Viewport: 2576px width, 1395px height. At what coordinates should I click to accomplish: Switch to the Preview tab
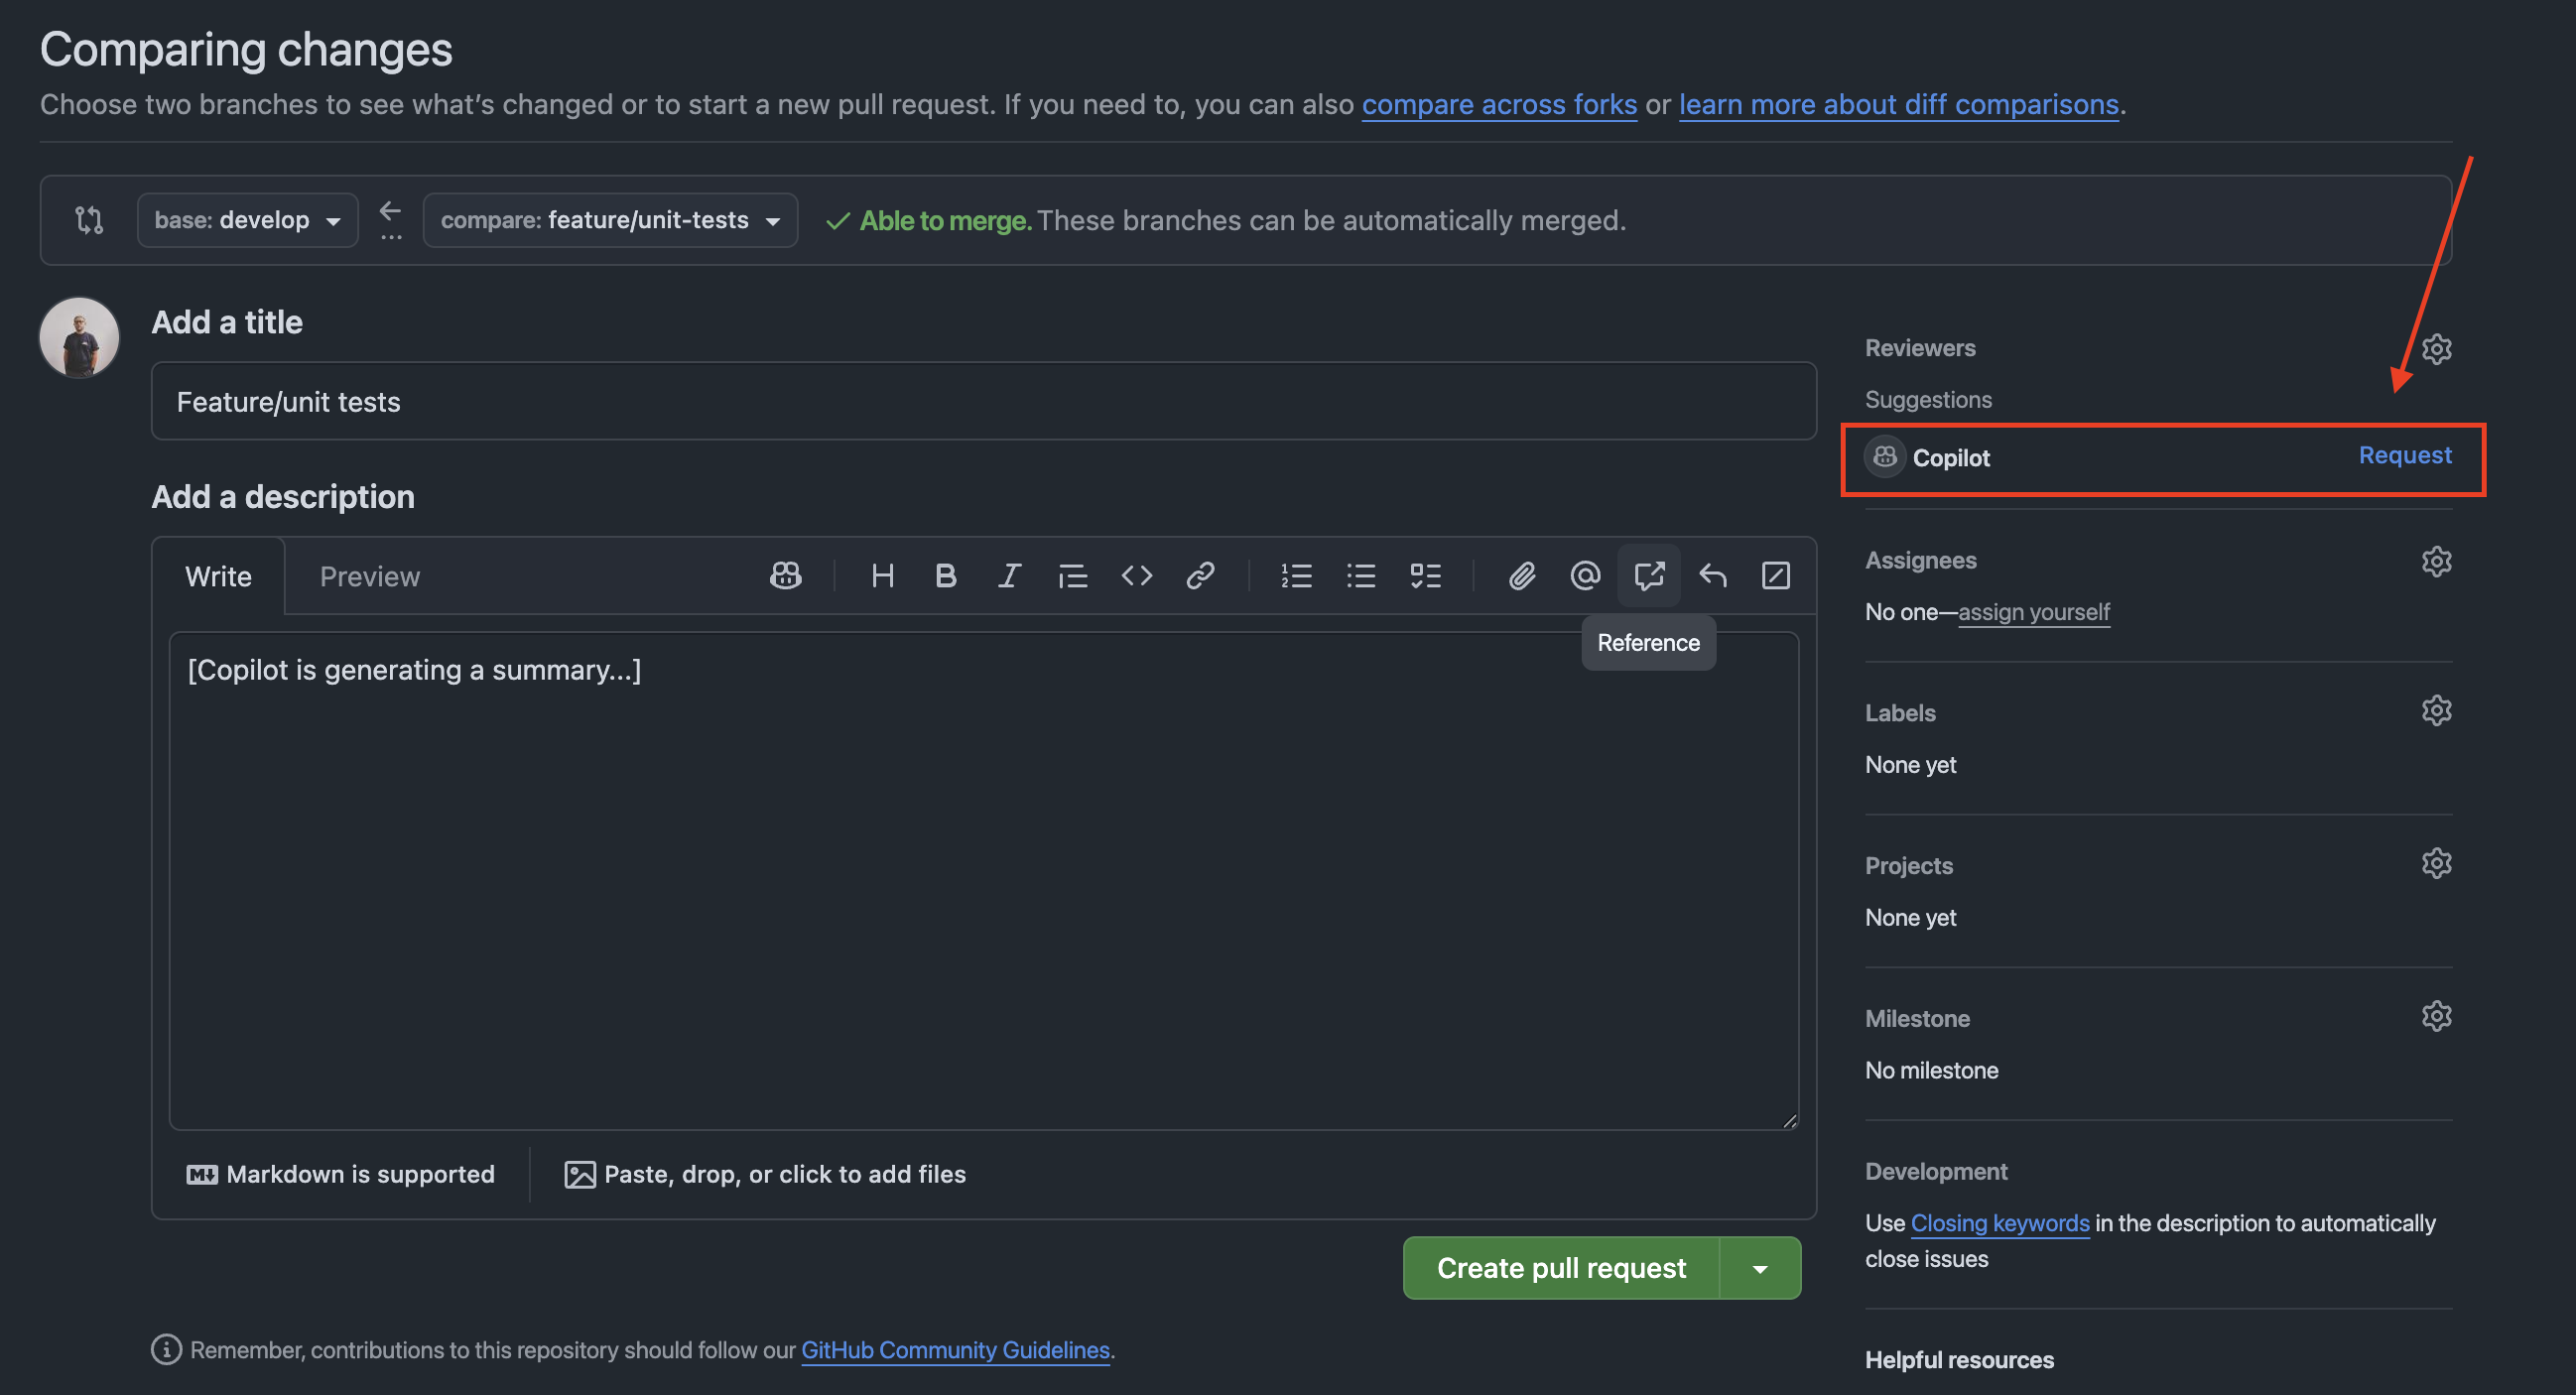point(369,577)
